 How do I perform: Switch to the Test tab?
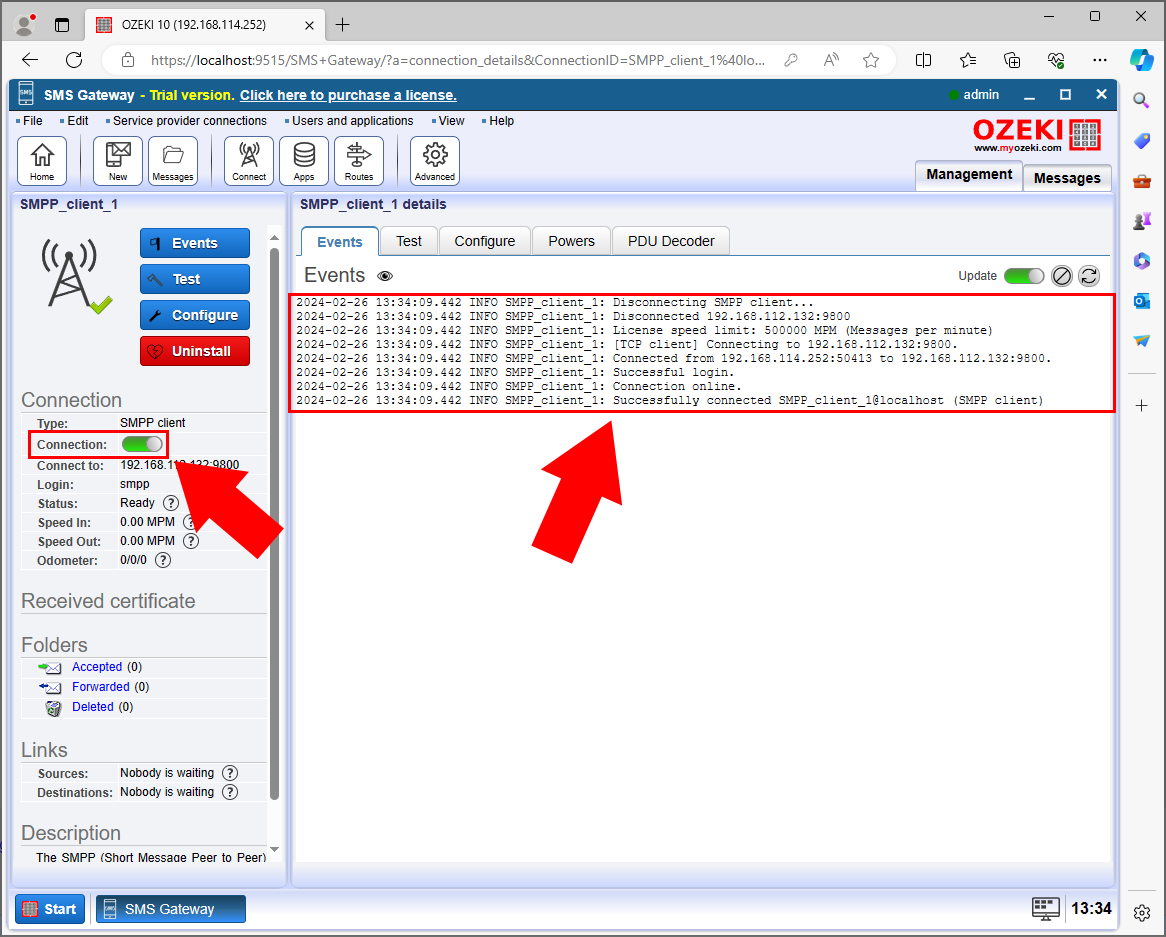click(x=408, y=241)
